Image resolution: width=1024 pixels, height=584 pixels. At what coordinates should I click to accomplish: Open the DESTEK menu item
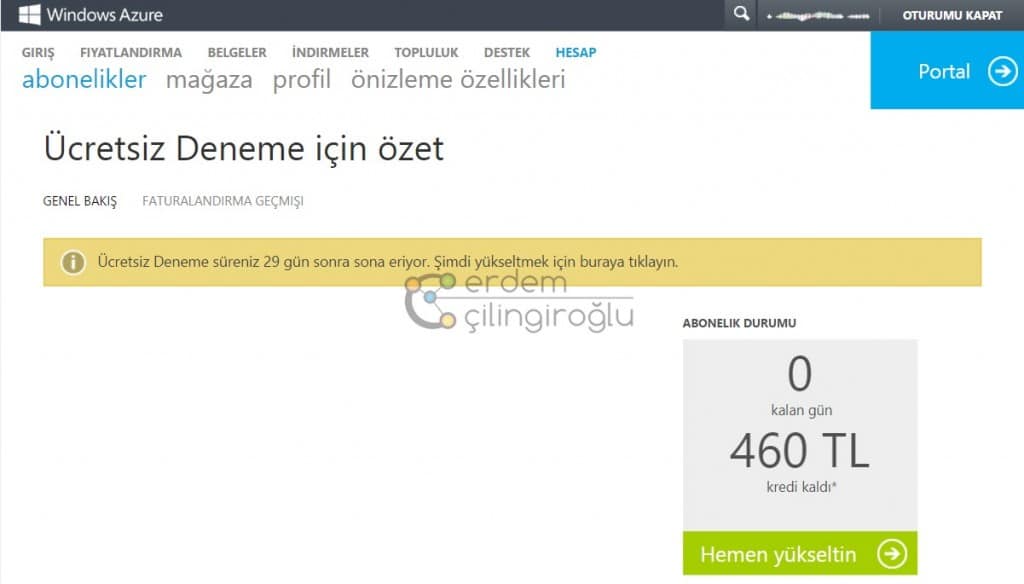click(x=507, y=52)
